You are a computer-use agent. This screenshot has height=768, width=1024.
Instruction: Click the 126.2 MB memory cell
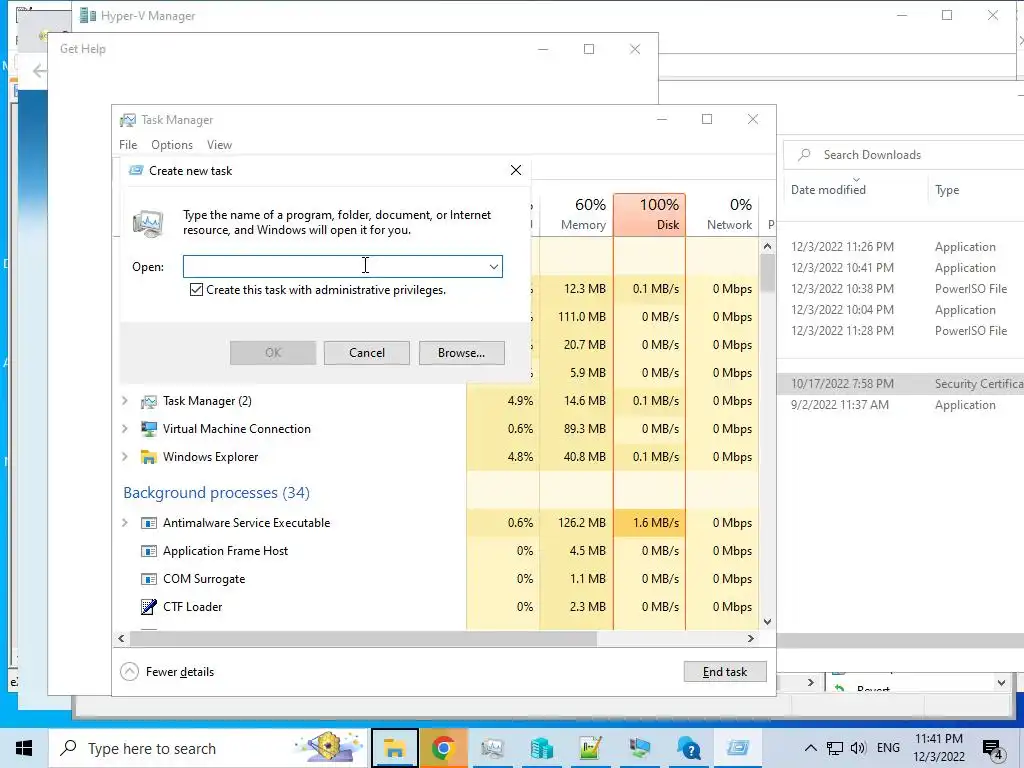point(577,522)
